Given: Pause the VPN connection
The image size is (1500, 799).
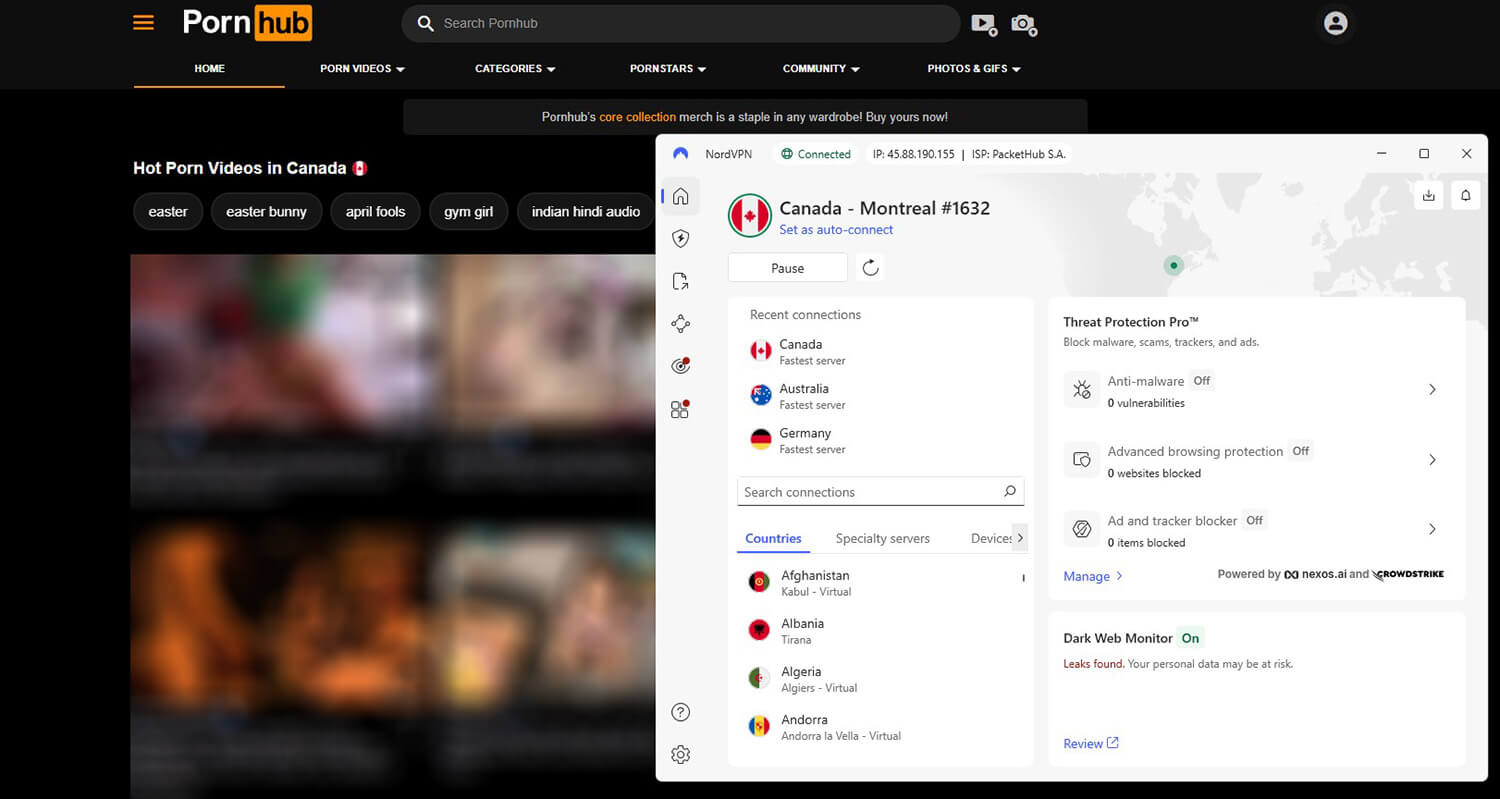Looking at the screenshot, I should (x=788, y=268).
